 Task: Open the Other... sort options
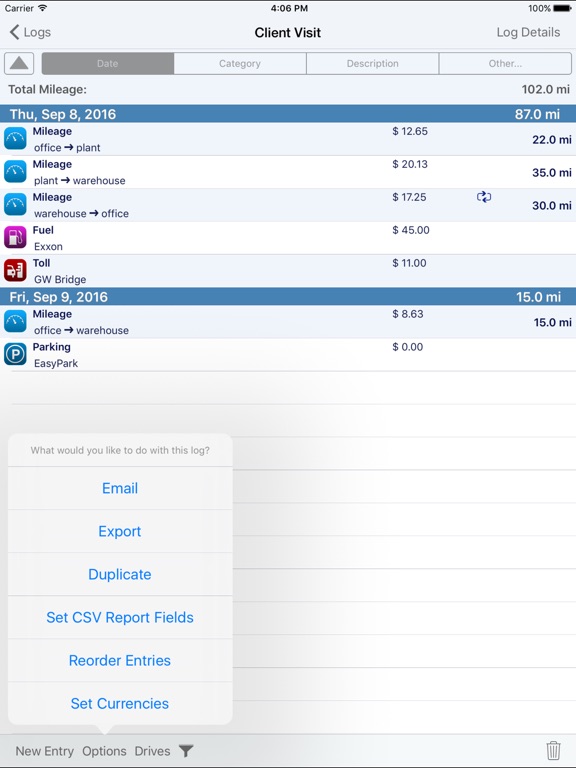[x=505, y=64]
